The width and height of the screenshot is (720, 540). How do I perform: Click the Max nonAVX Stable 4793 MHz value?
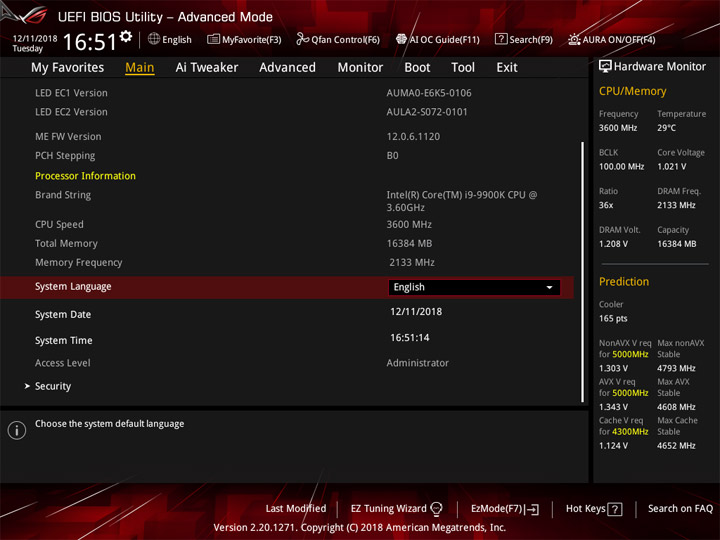[x=676, y=368]
